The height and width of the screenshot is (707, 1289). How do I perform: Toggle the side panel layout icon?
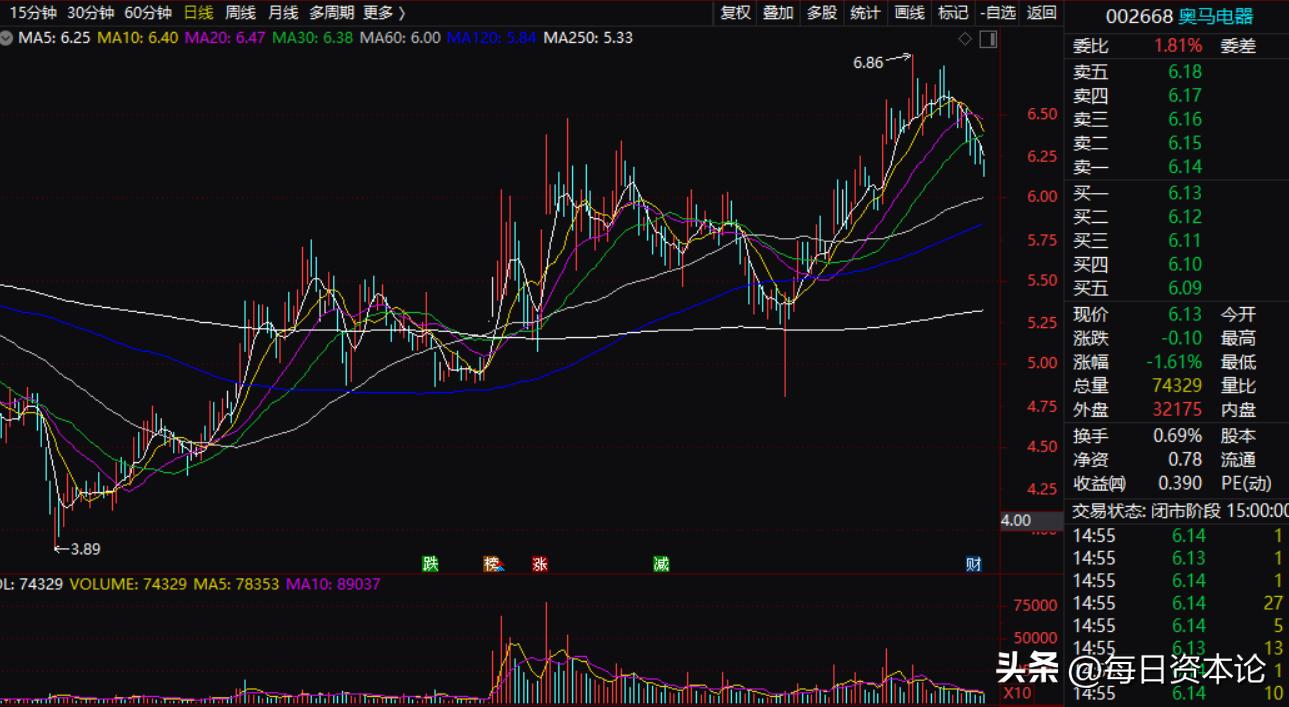[987, 39]
